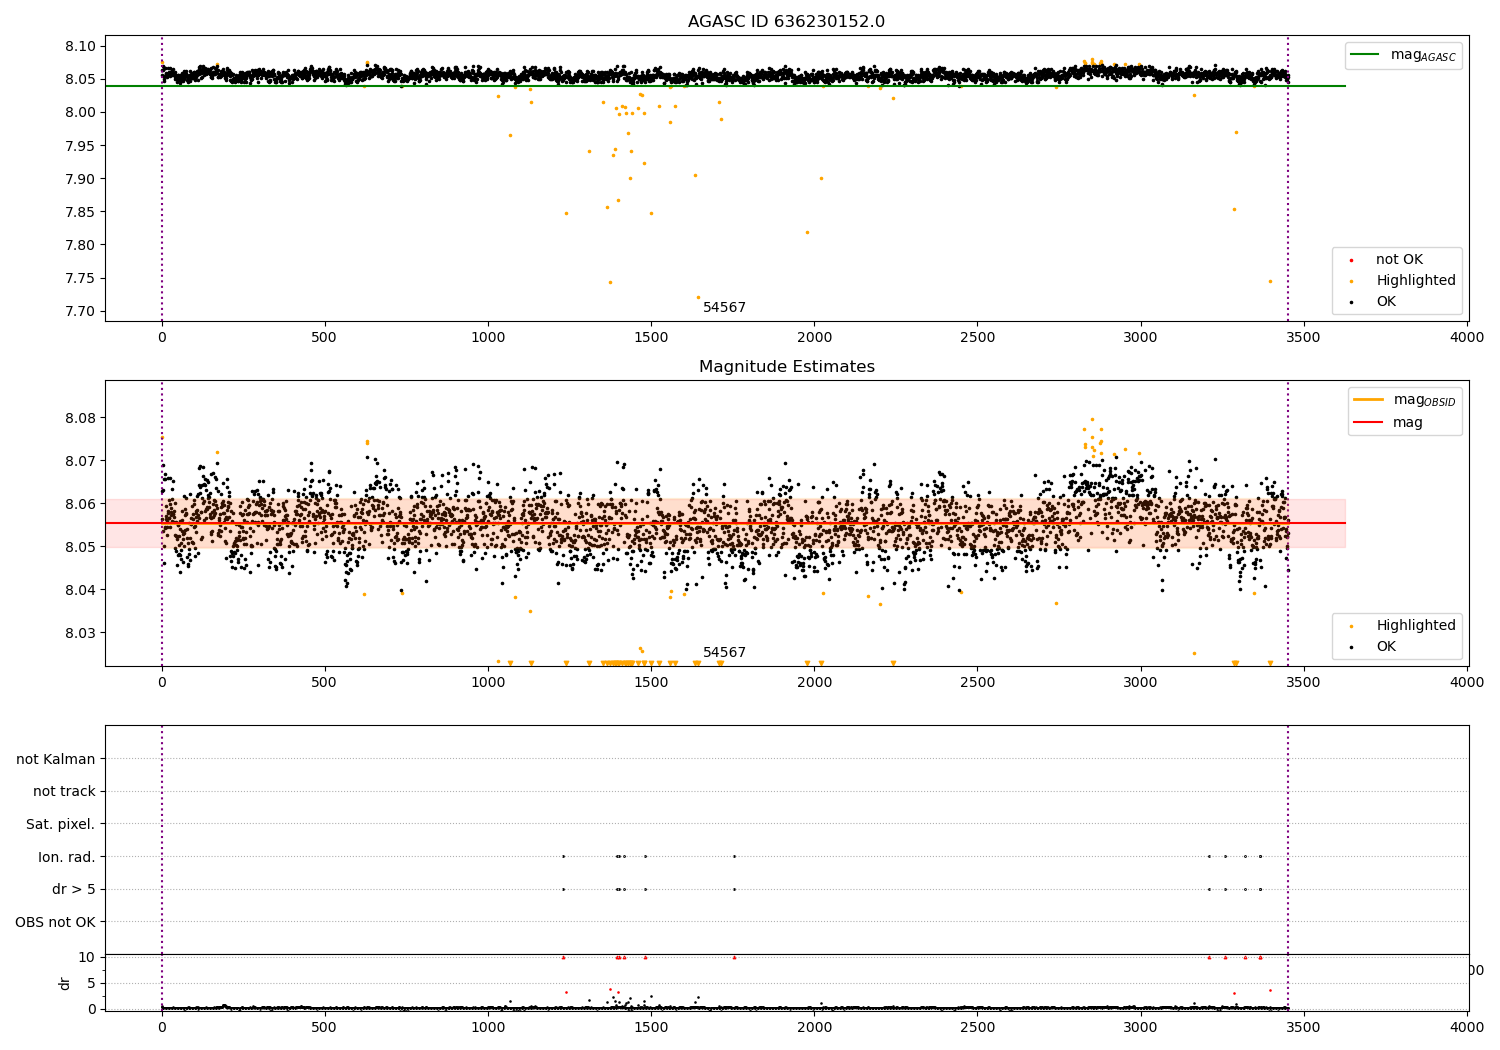This screenshot has width=1500, height=1050.
Task: Click the 500 x-axis tick of the top plot
Action: 325,338
